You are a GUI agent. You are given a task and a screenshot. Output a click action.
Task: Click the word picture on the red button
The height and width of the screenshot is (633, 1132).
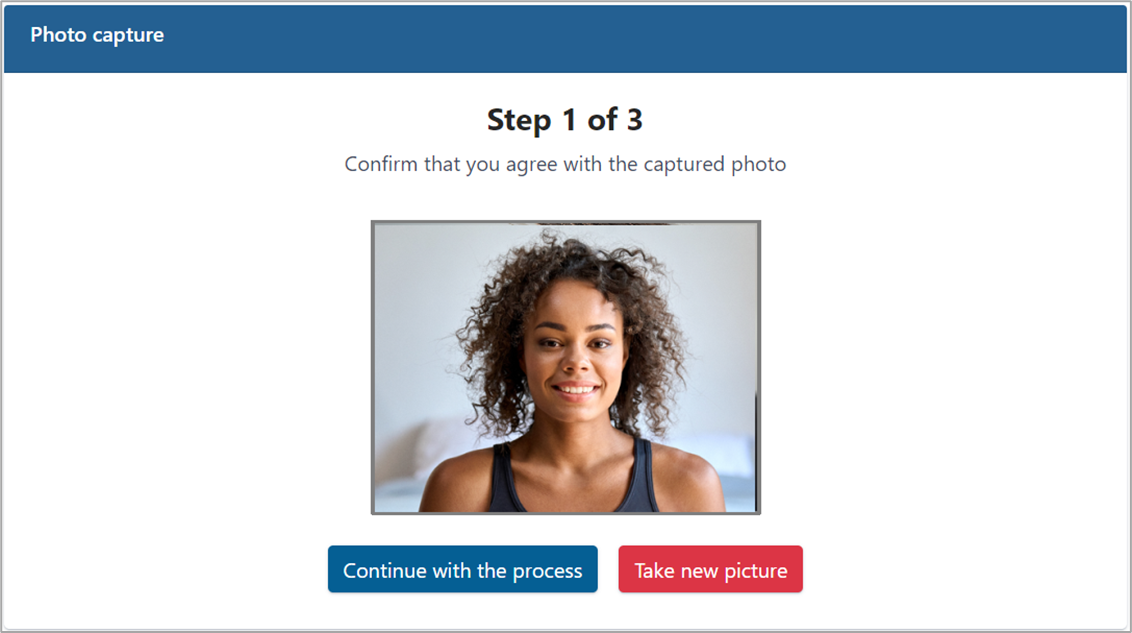tap(756, 571)
